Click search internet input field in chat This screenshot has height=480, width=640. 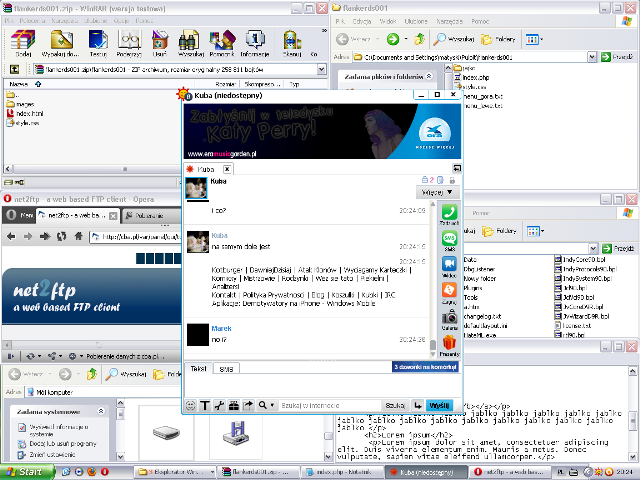[330, 405]
